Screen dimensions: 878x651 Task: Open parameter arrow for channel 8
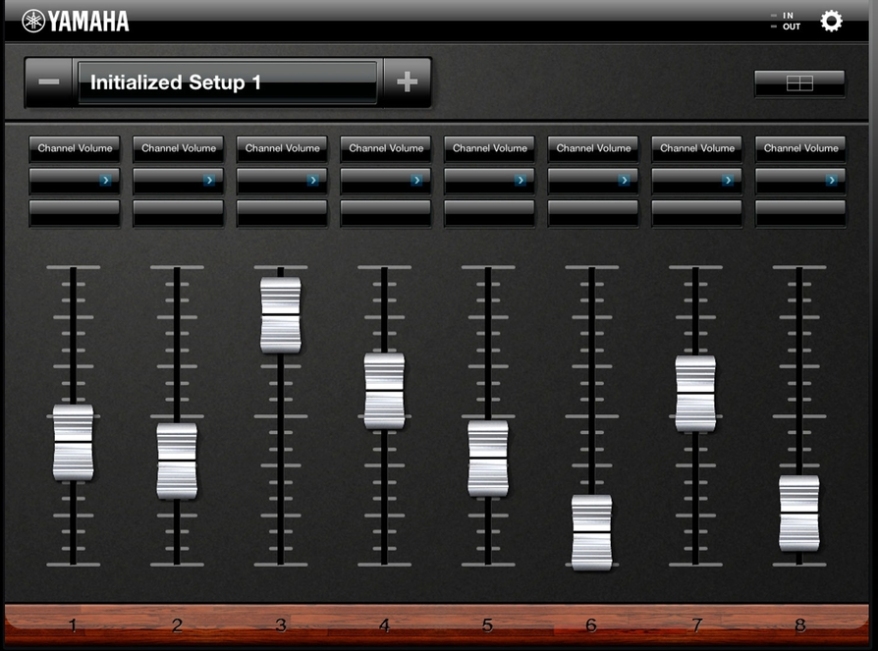832,180
